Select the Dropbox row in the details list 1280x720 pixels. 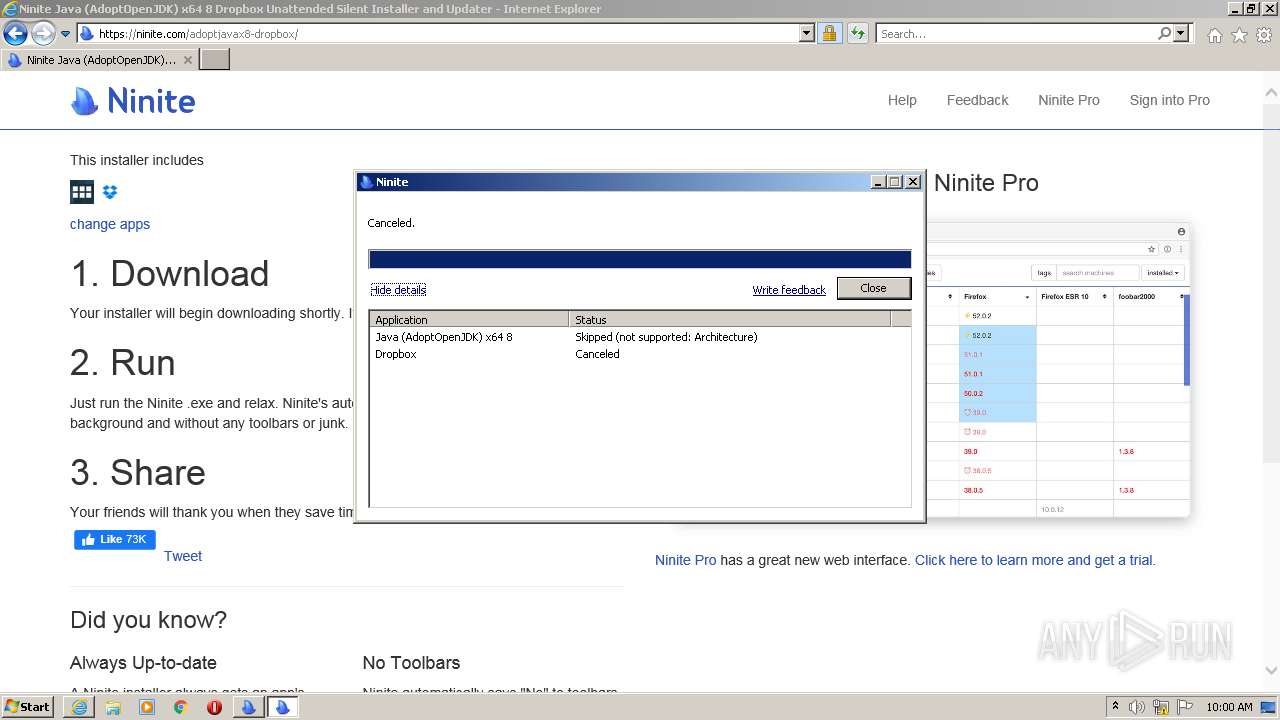(x=640, y=354)
